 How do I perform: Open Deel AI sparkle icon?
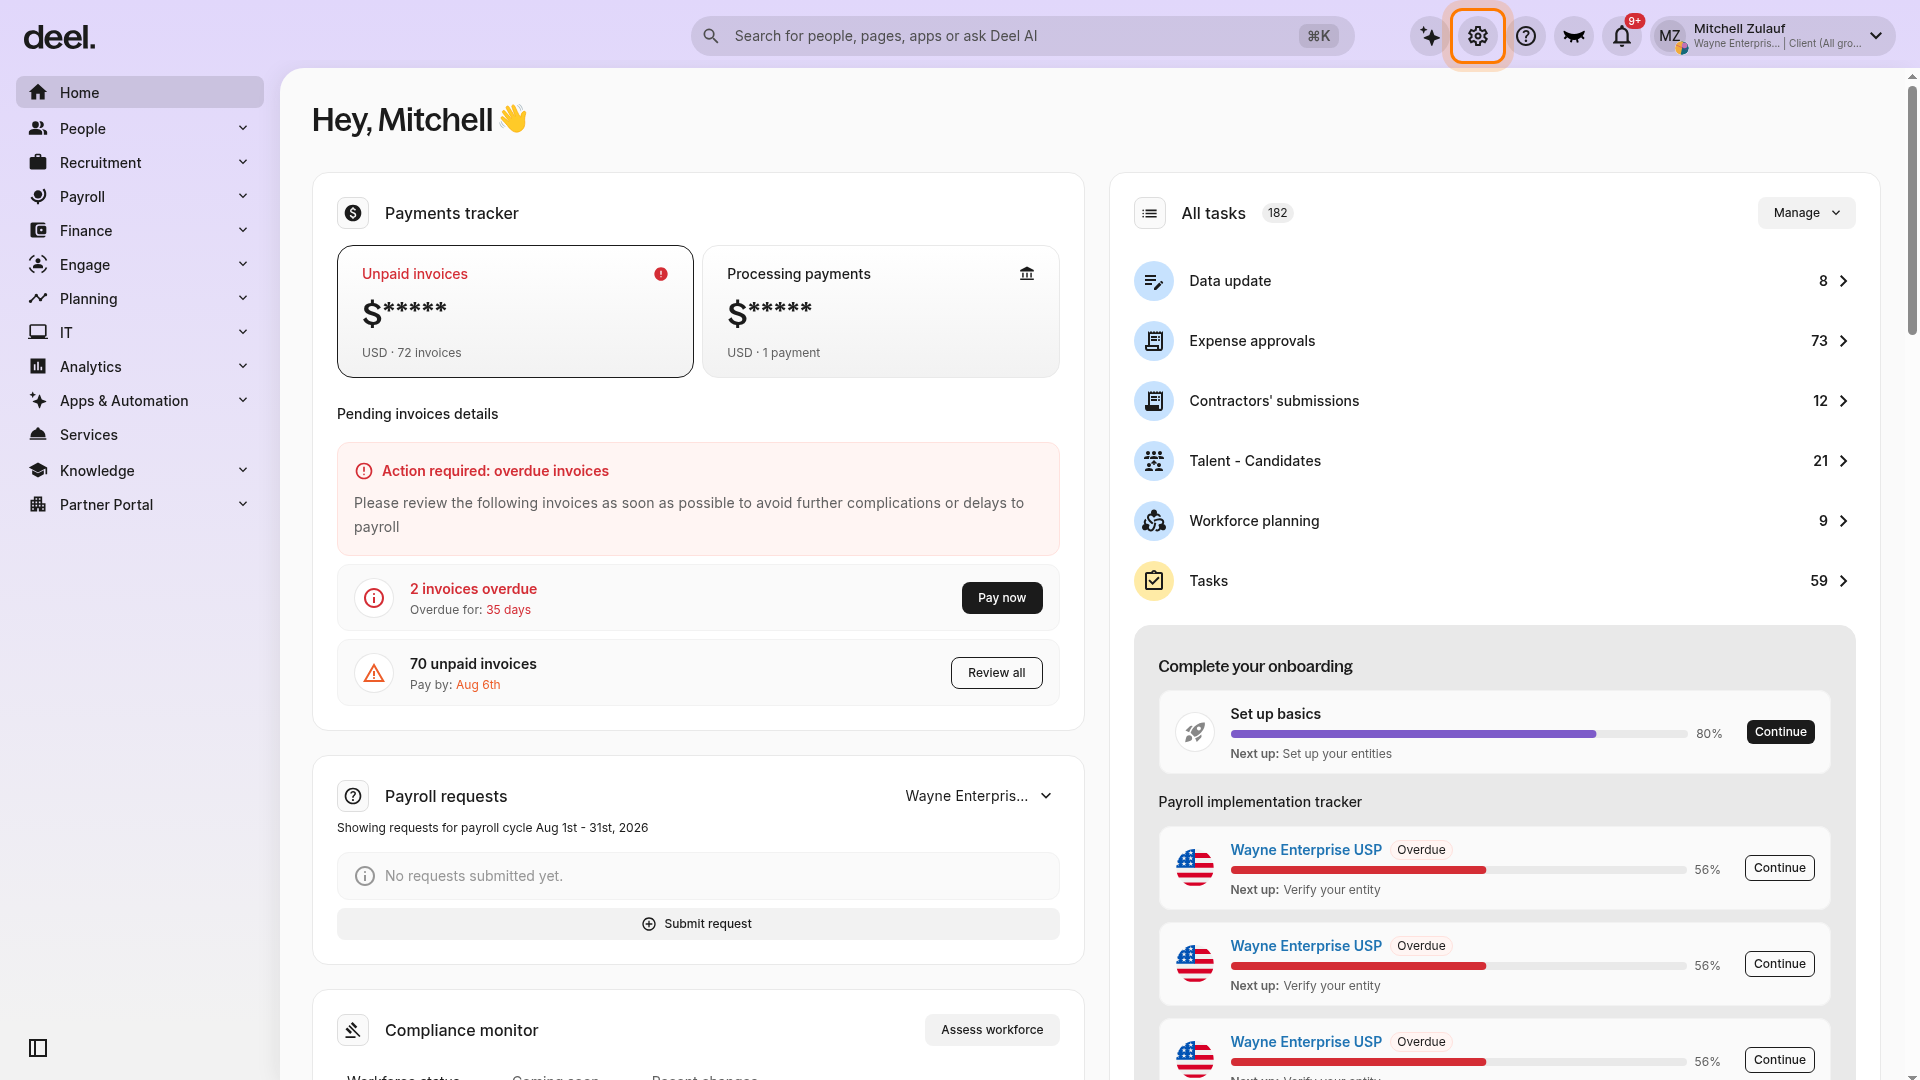1430,37
